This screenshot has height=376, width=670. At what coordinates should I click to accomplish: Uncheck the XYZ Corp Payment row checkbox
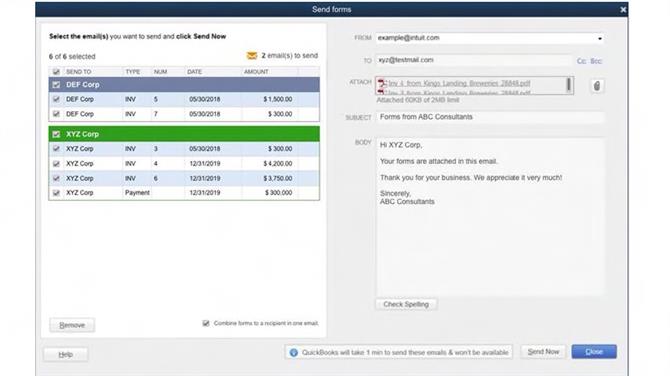pos(56,193)
